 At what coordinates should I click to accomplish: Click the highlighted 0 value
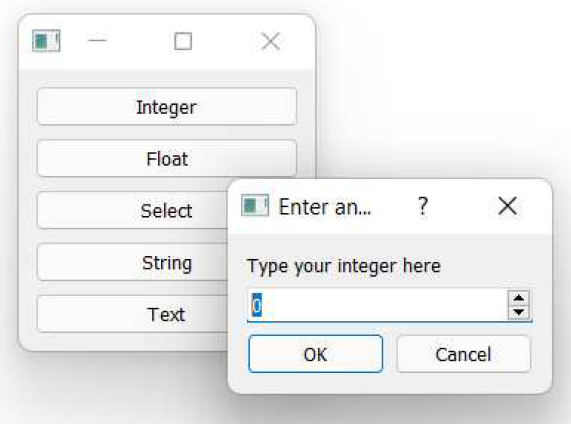(257, 305)
